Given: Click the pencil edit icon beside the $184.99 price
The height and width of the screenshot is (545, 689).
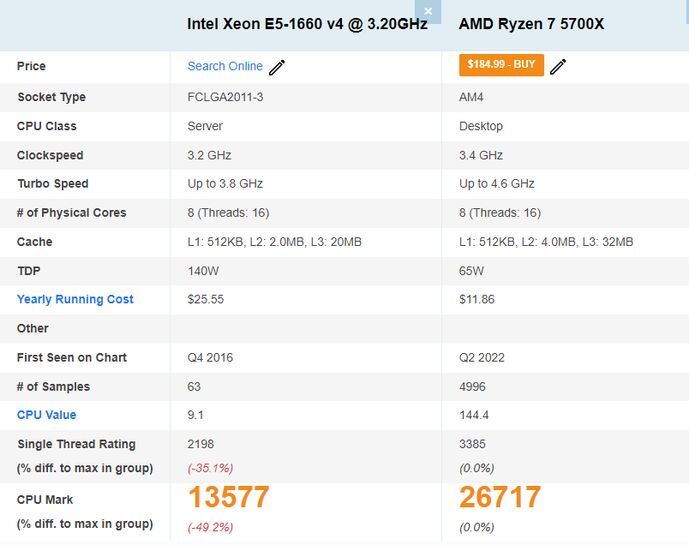Looking at the screenshot, I should click(558, 67).
